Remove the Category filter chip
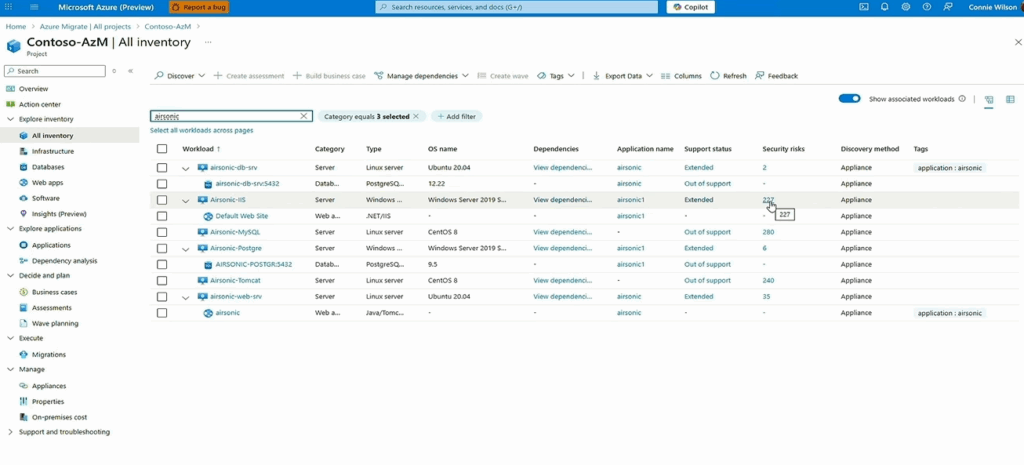Image resolution: width=1024 pixels, height=465 pixels. [x=416, y=116]
